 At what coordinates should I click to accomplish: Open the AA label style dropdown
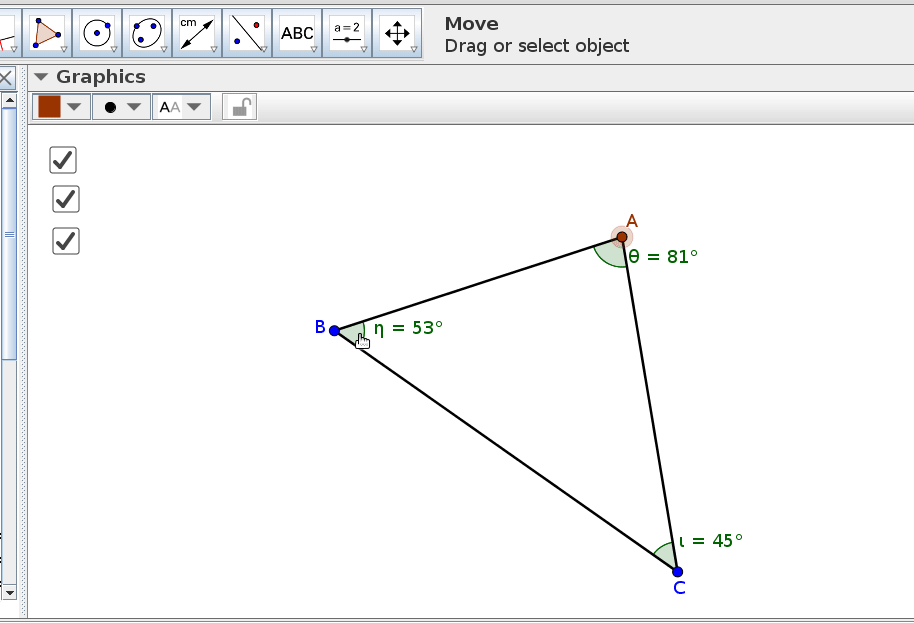click(x=181, y=107)
